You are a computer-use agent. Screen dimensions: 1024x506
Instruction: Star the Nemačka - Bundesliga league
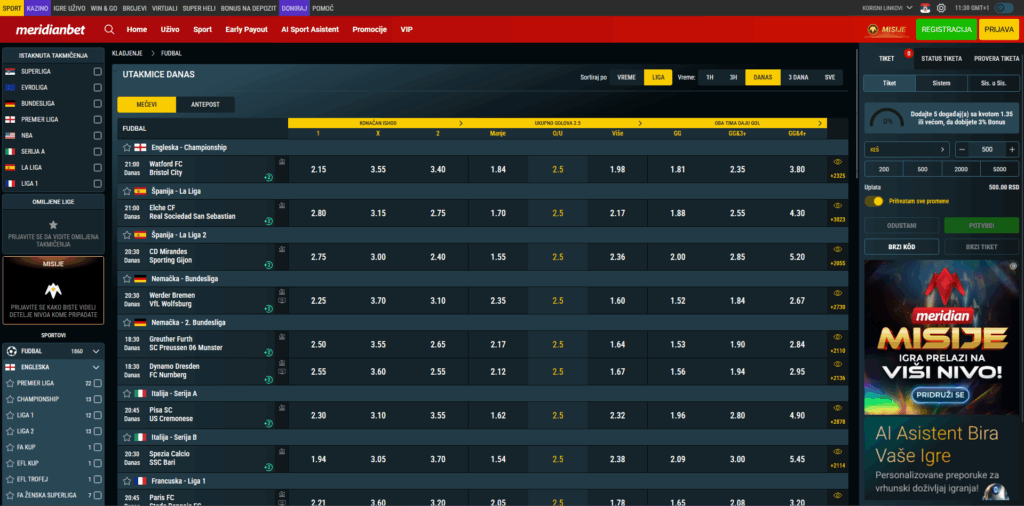click(127, 279)
